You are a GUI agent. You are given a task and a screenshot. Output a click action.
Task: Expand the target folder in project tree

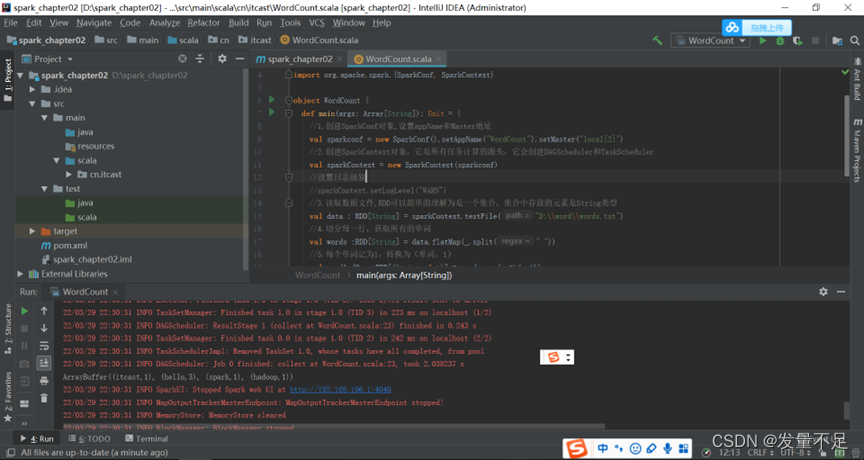click(x=33, y=231)
